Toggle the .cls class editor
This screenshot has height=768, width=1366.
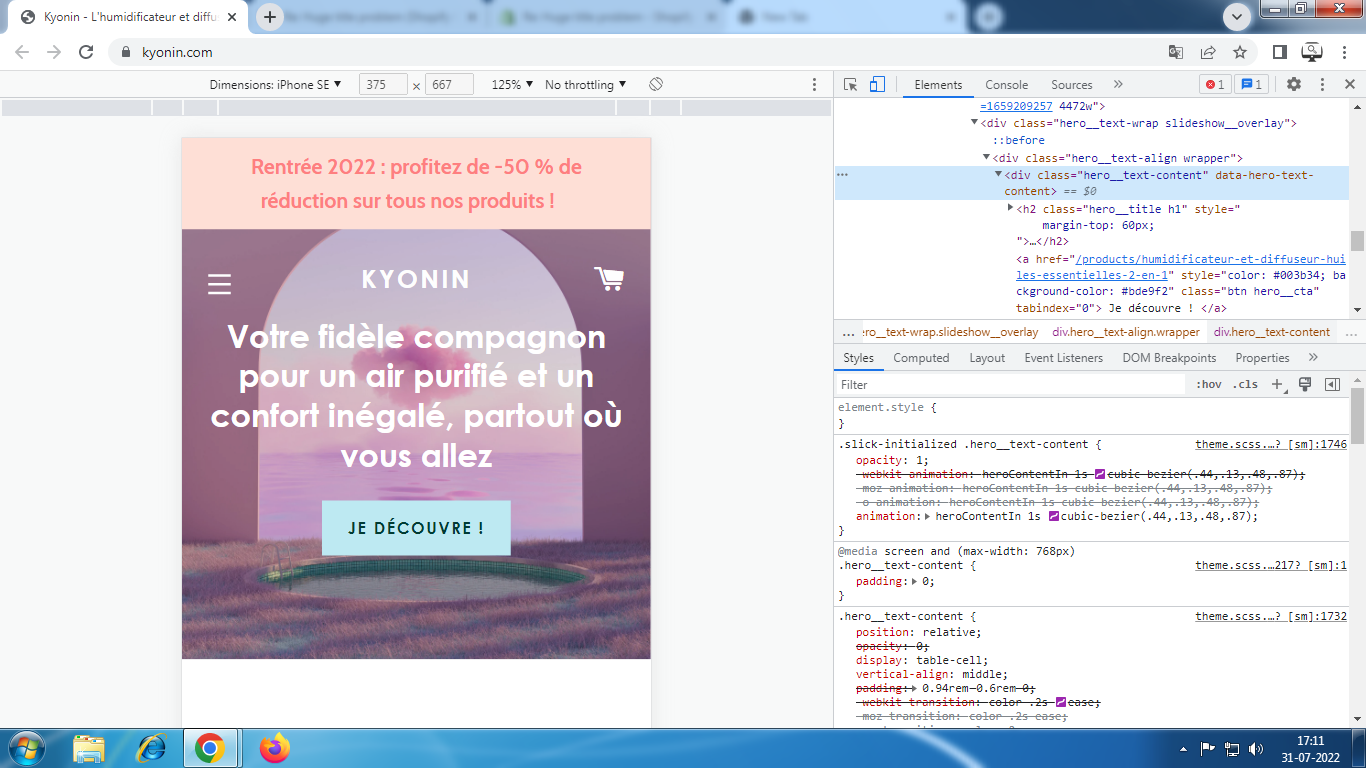coord(1245,385)
